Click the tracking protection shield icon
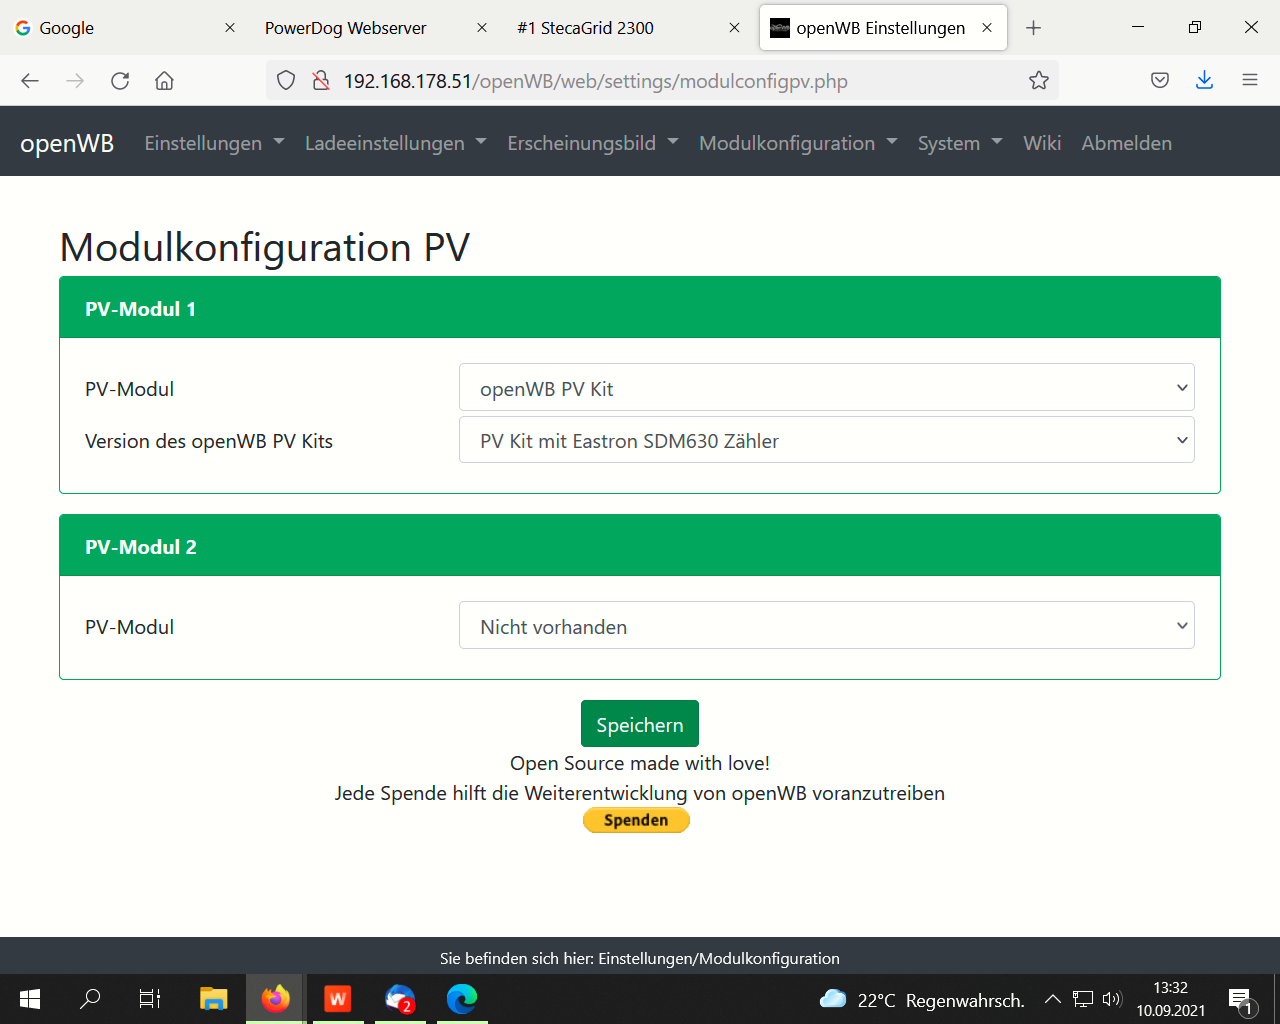 click(286, 81)
